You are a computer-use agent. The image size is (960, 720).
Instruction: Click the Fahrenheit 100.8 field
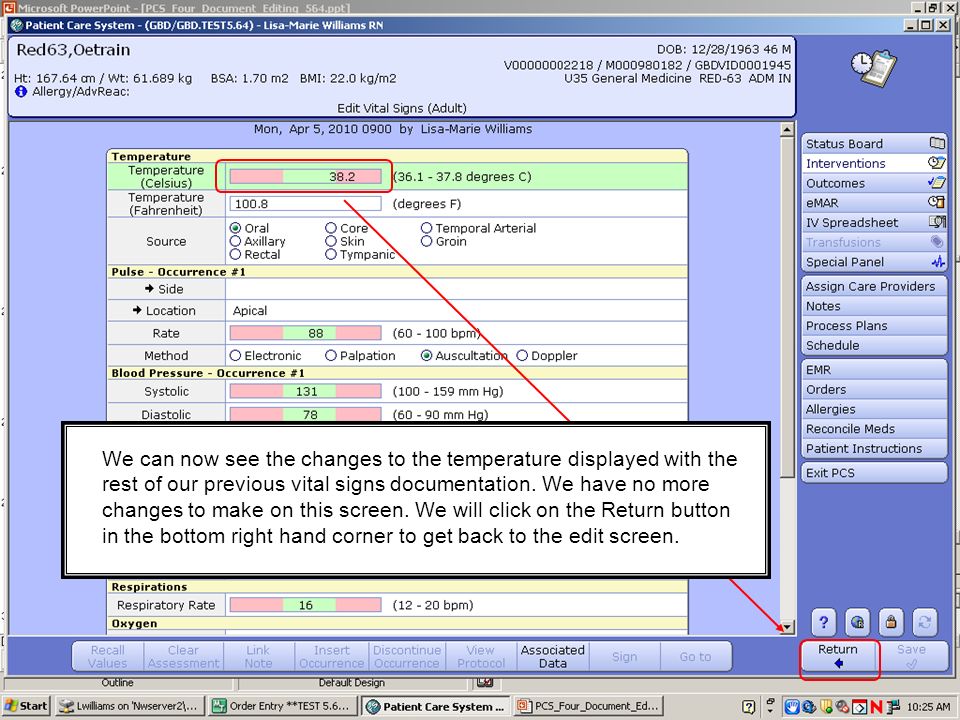coord(305,203)
